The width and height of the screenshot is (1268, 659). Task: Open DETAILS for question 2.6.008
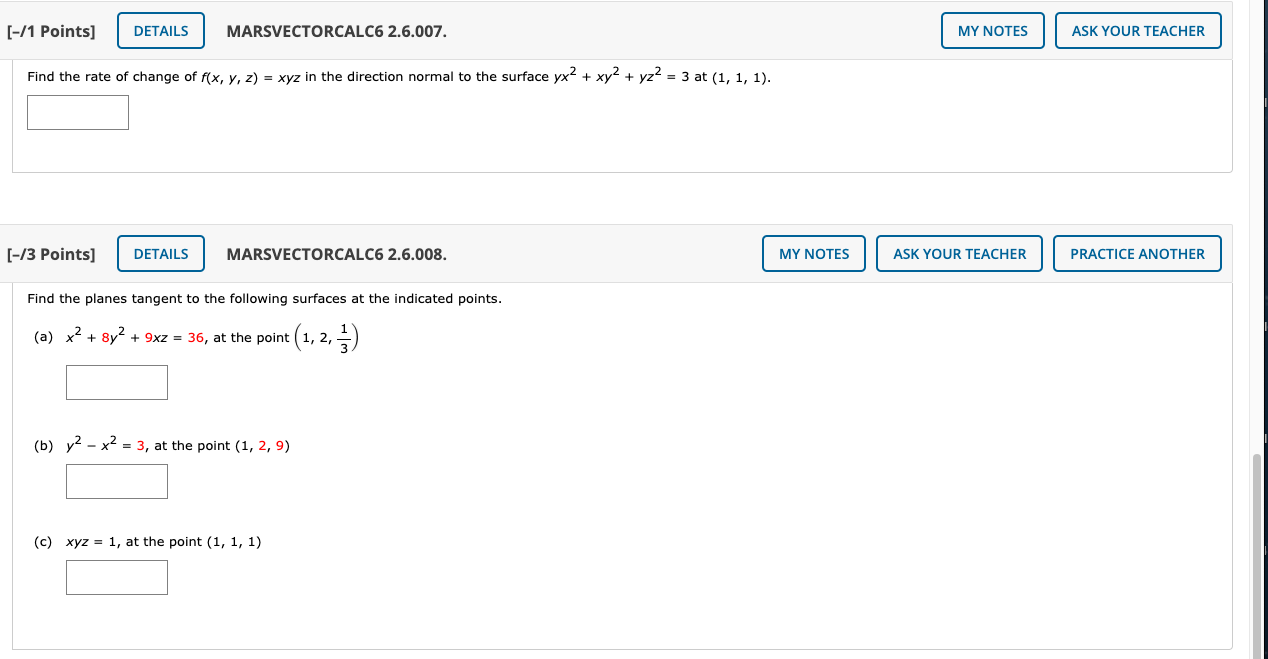(161, 254)
